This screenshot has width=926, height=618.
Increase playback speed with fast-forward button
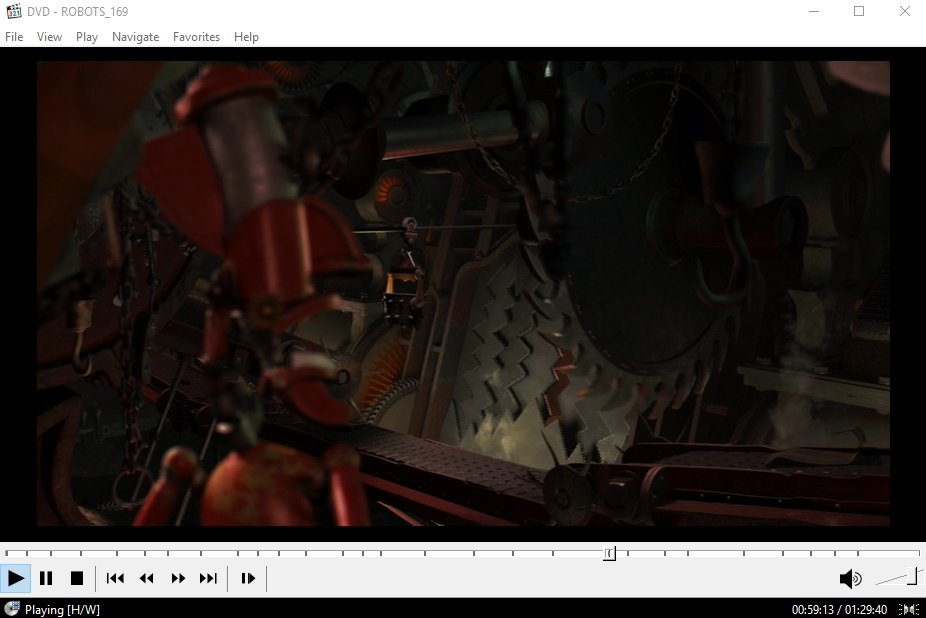pyautogui.click(x=178, y=578)
